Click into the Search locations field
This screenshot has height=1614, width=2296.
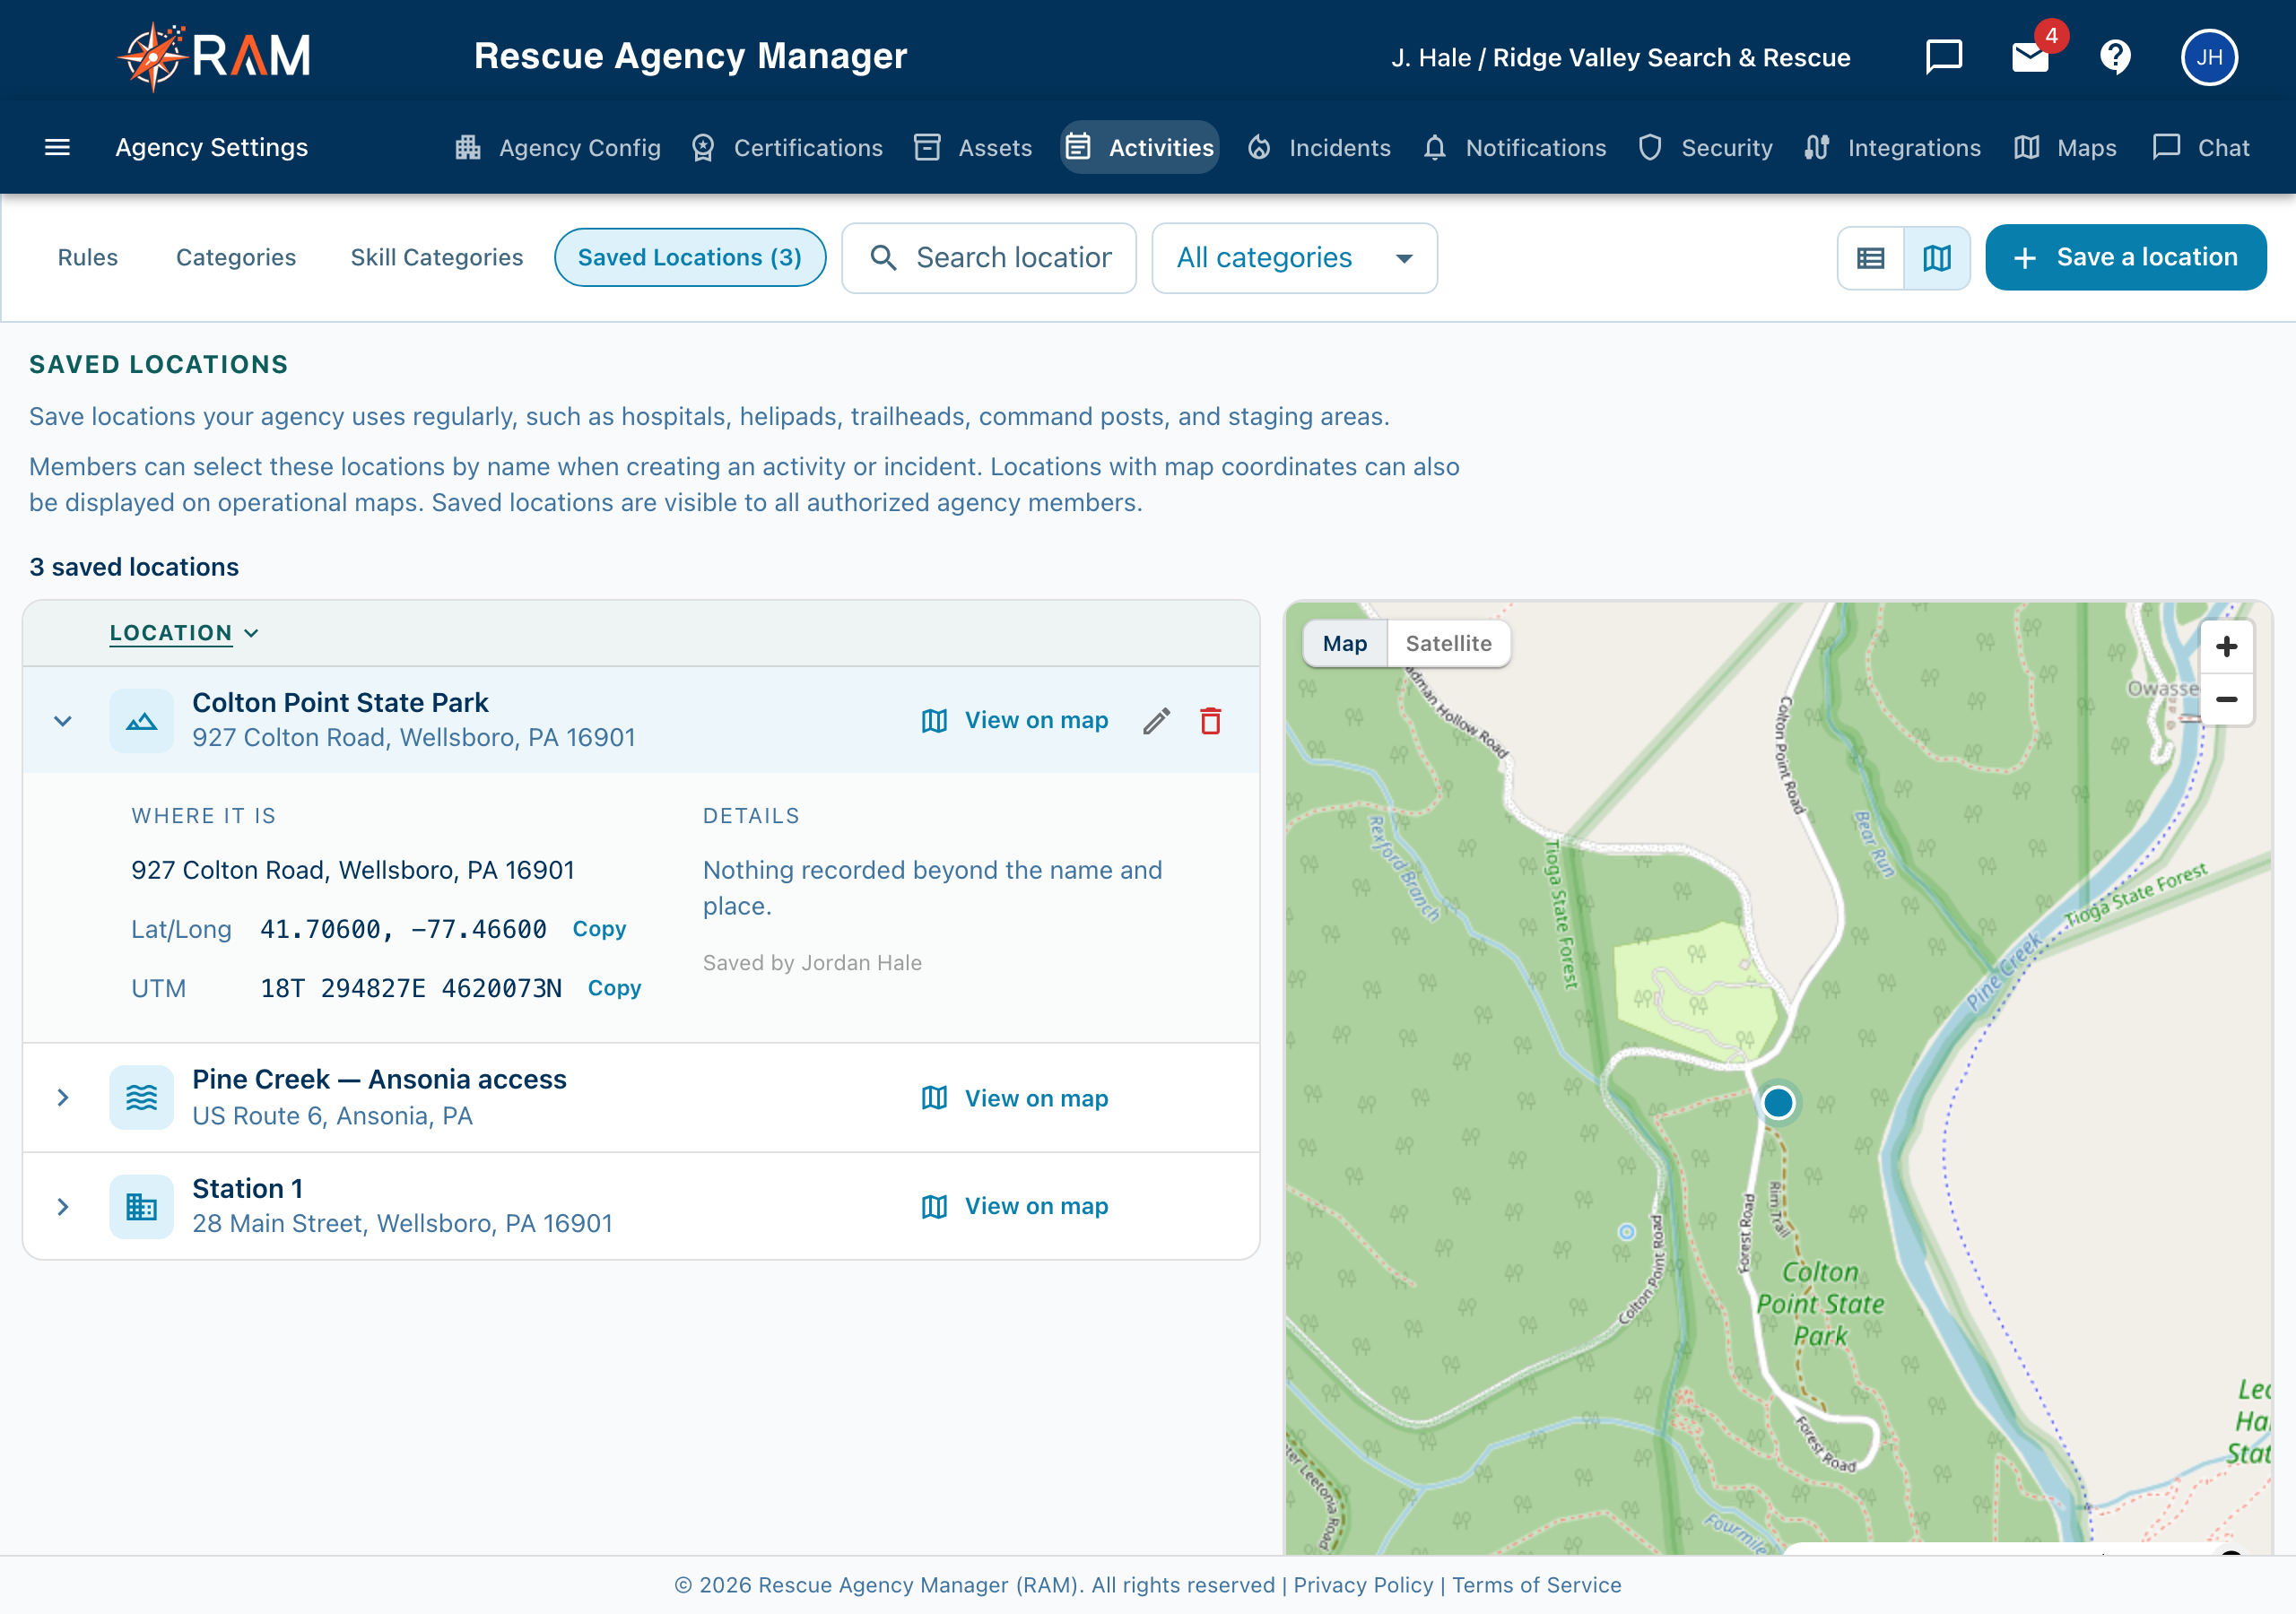click(x=989, y=258)
